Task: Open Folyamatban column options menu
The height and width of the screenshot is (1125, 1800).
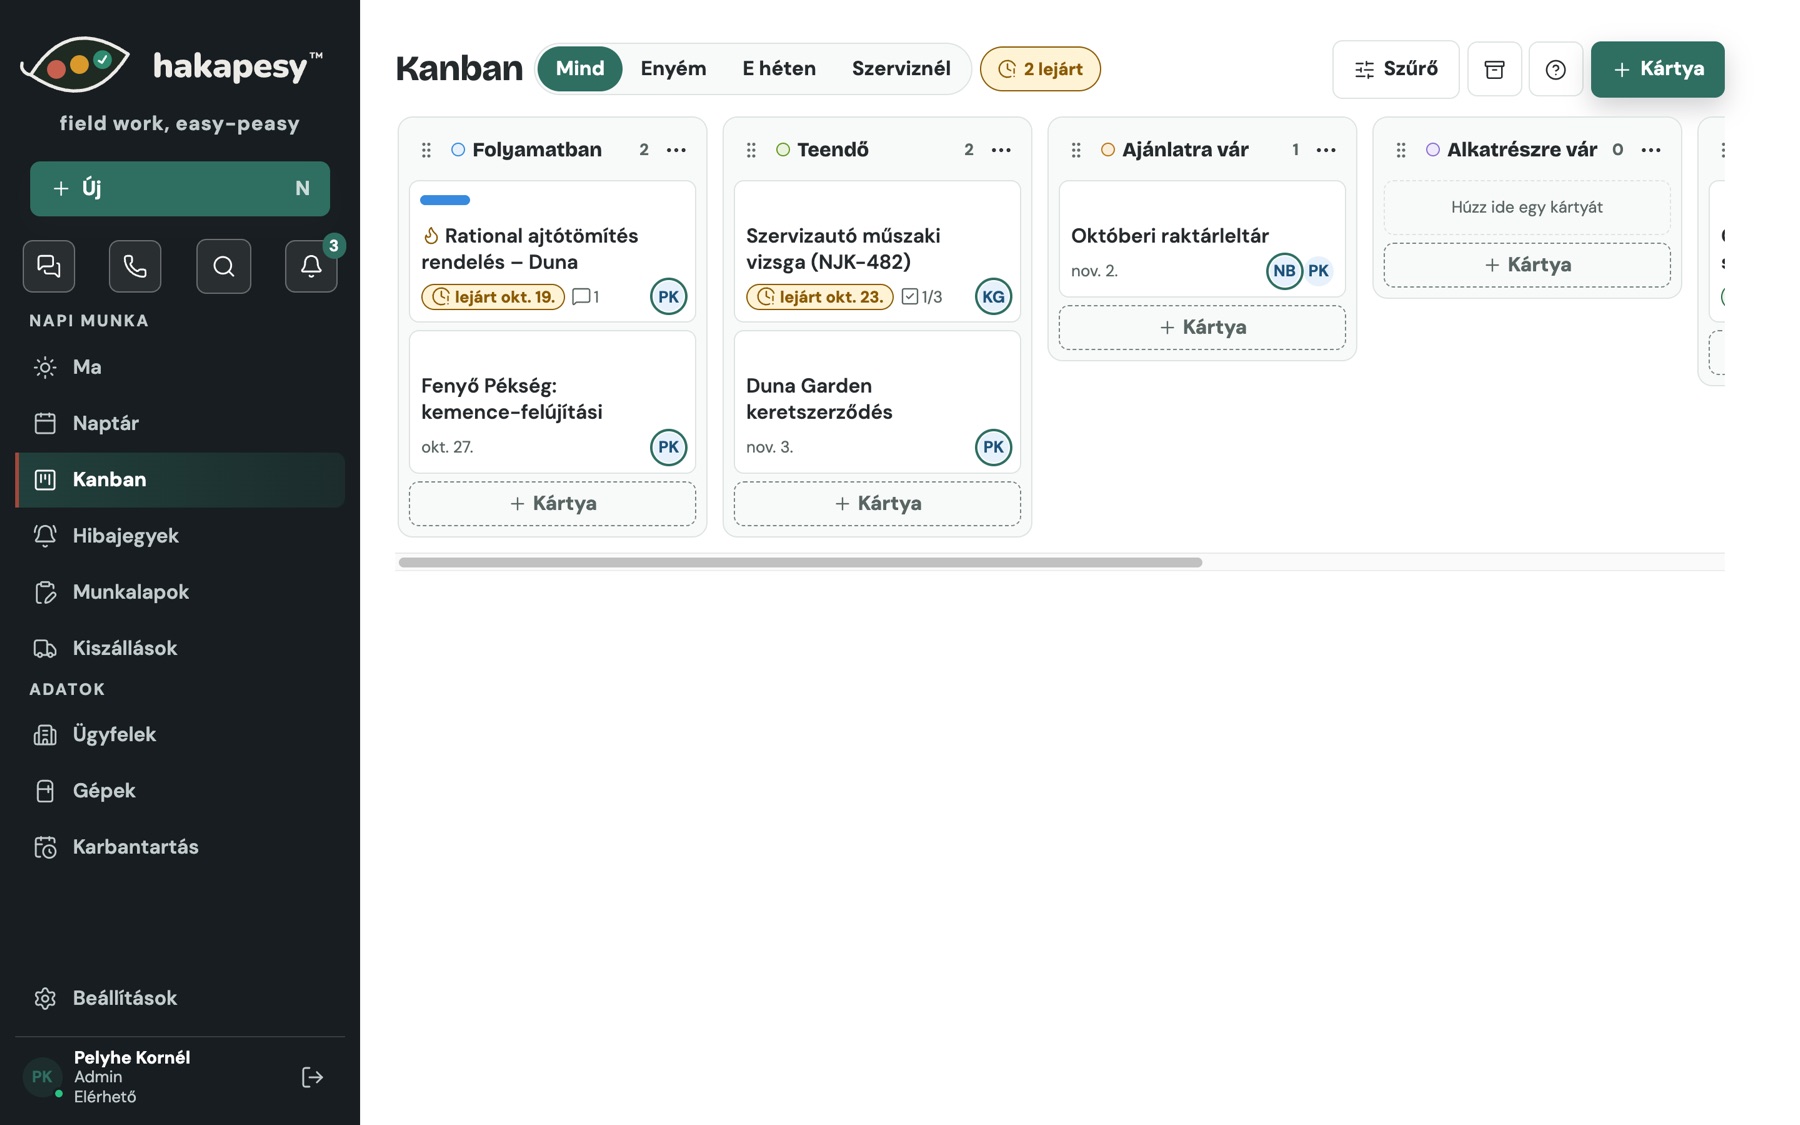Action: tap(676, 150)
